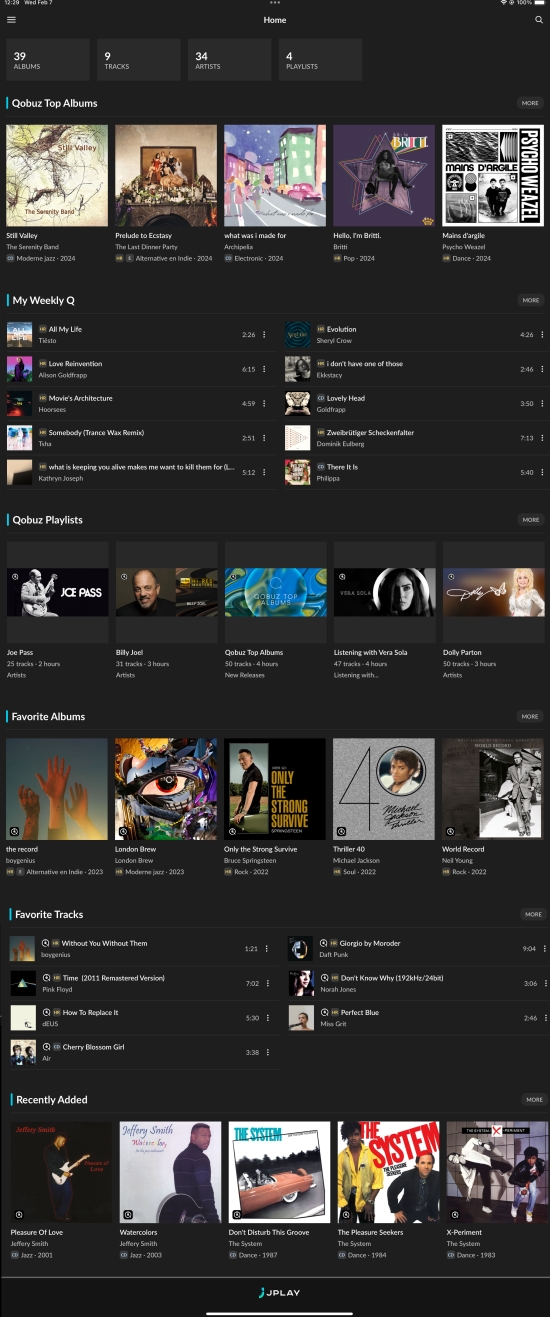Open options for Without You Without Them

coord(267,949)
